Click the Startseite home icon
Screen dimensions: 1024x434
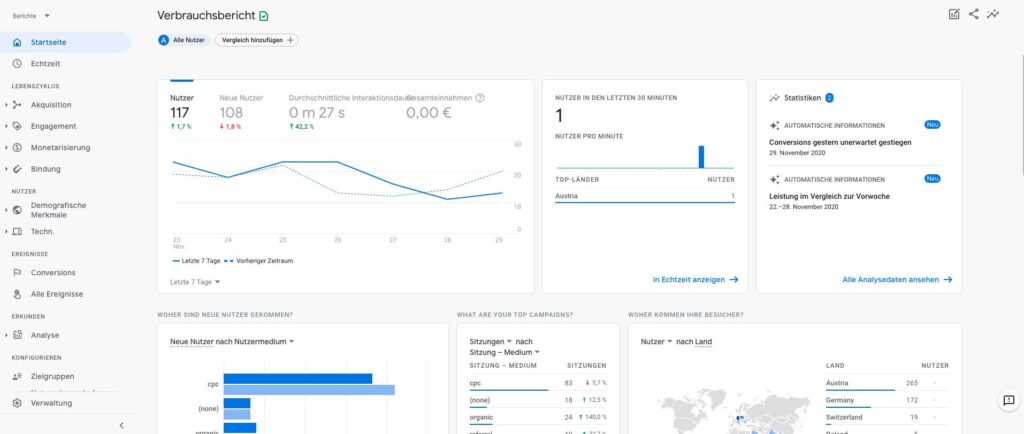pos(17,42)
